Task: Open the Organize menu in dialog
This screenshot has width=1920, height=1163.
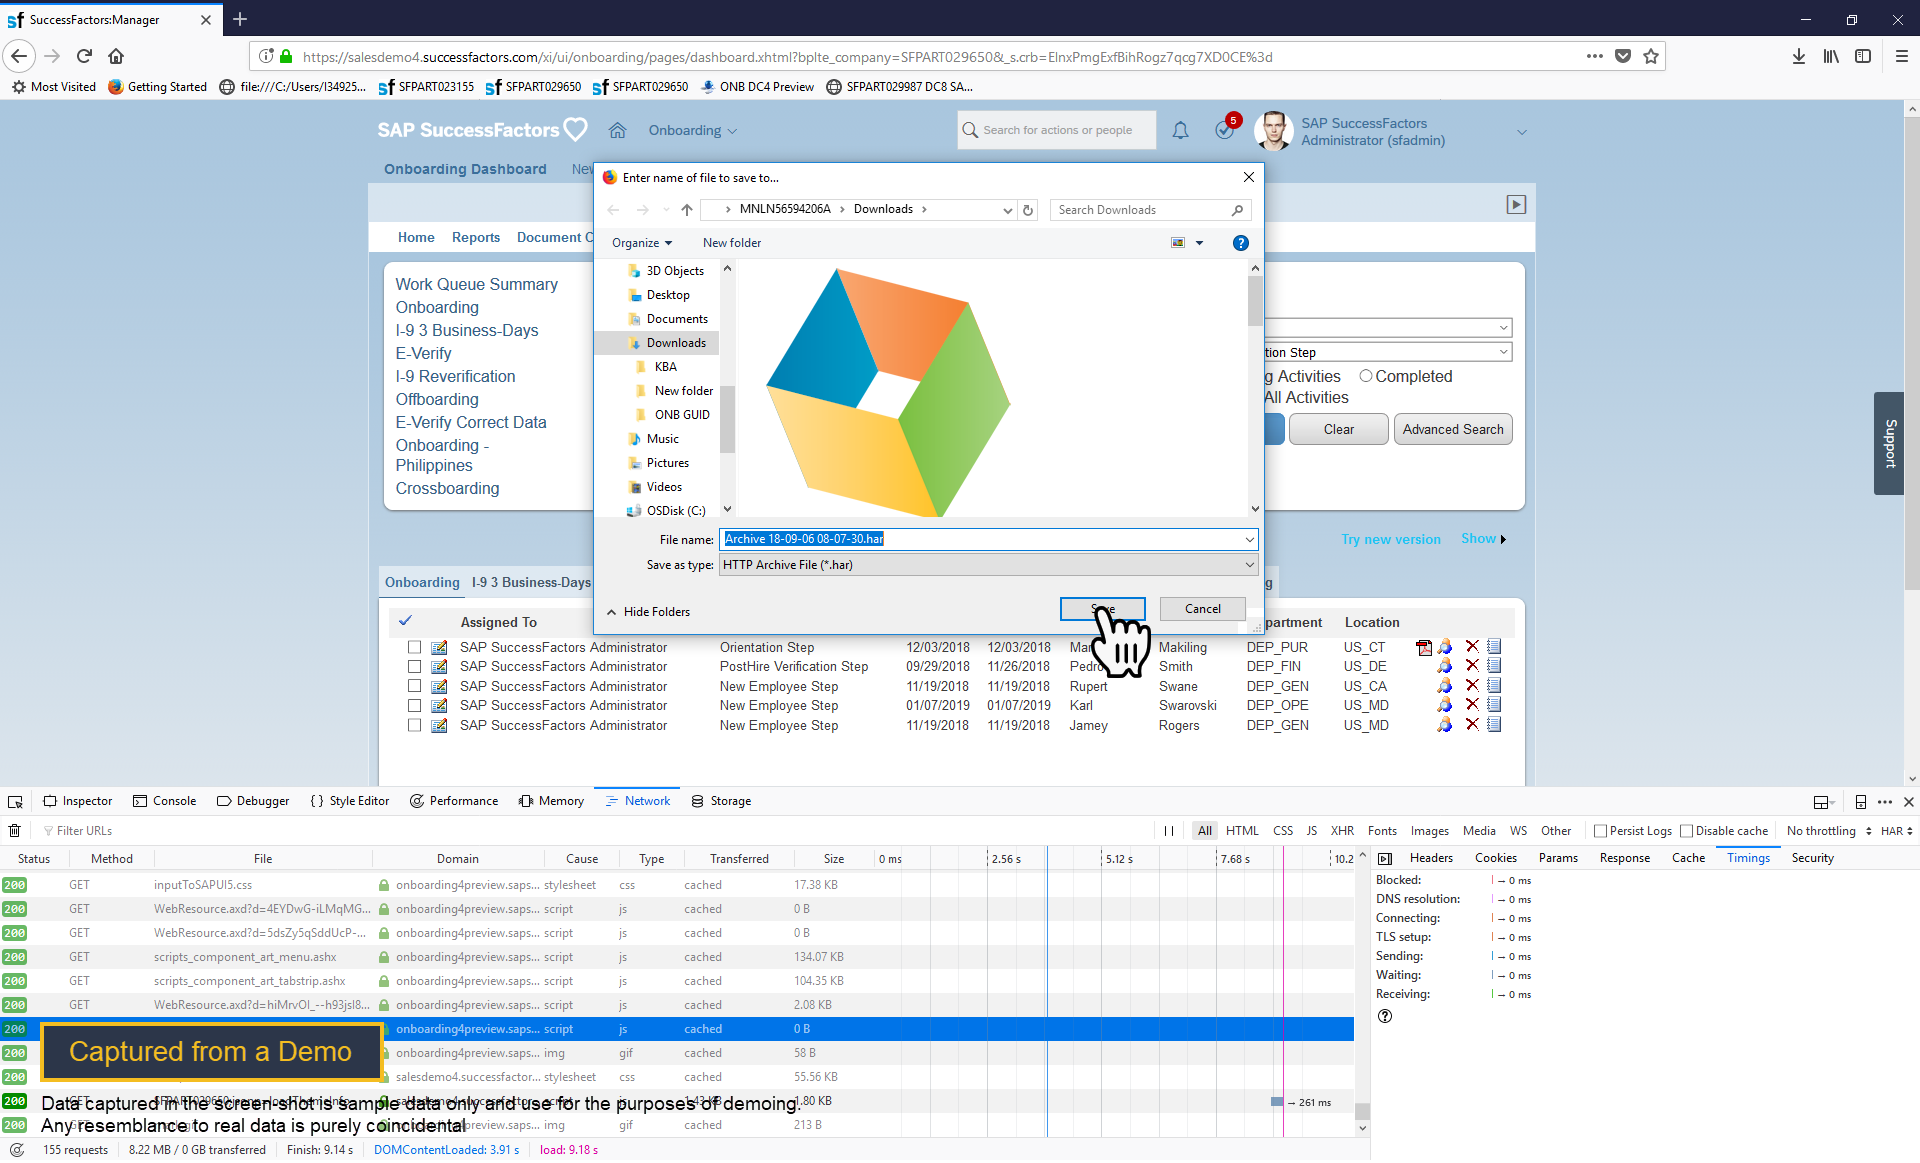Action: pos(642,243)
